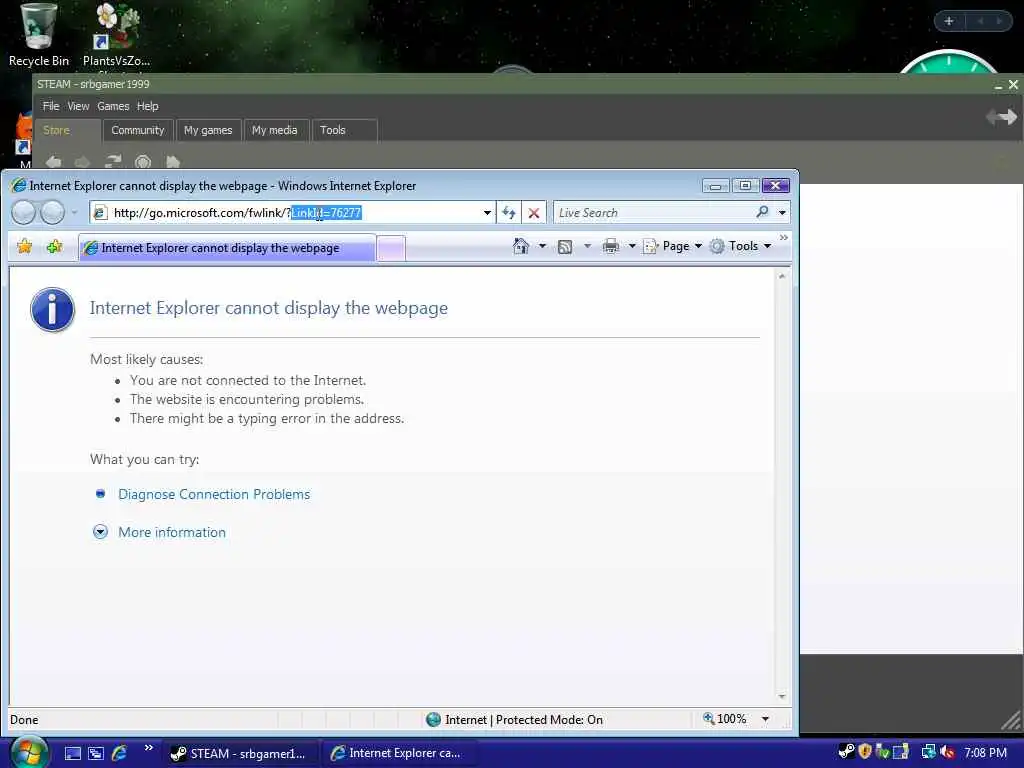Open IE's recent pages dropdown arrow
Screen dimensions: 1024x768
pos(74,212)
